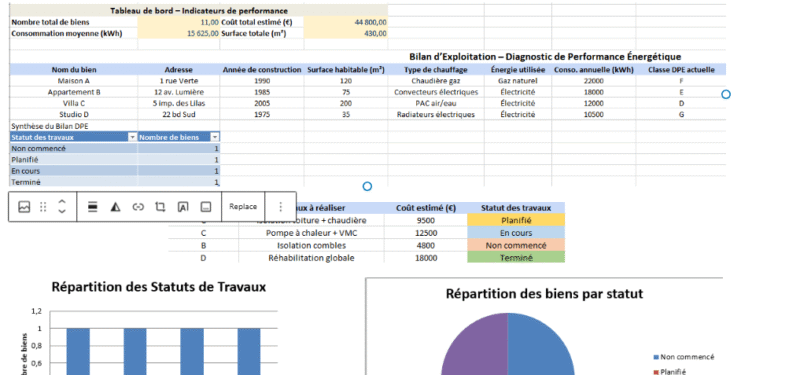Click the 'Planifié' pie legend entry
This screenshot has height=375, width=800.
coord(670,372)
